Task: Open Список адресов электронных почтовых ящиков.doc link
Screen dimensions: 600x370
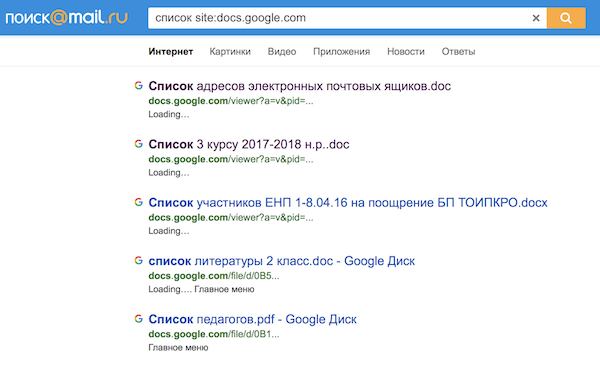Action: click(300, 86)
